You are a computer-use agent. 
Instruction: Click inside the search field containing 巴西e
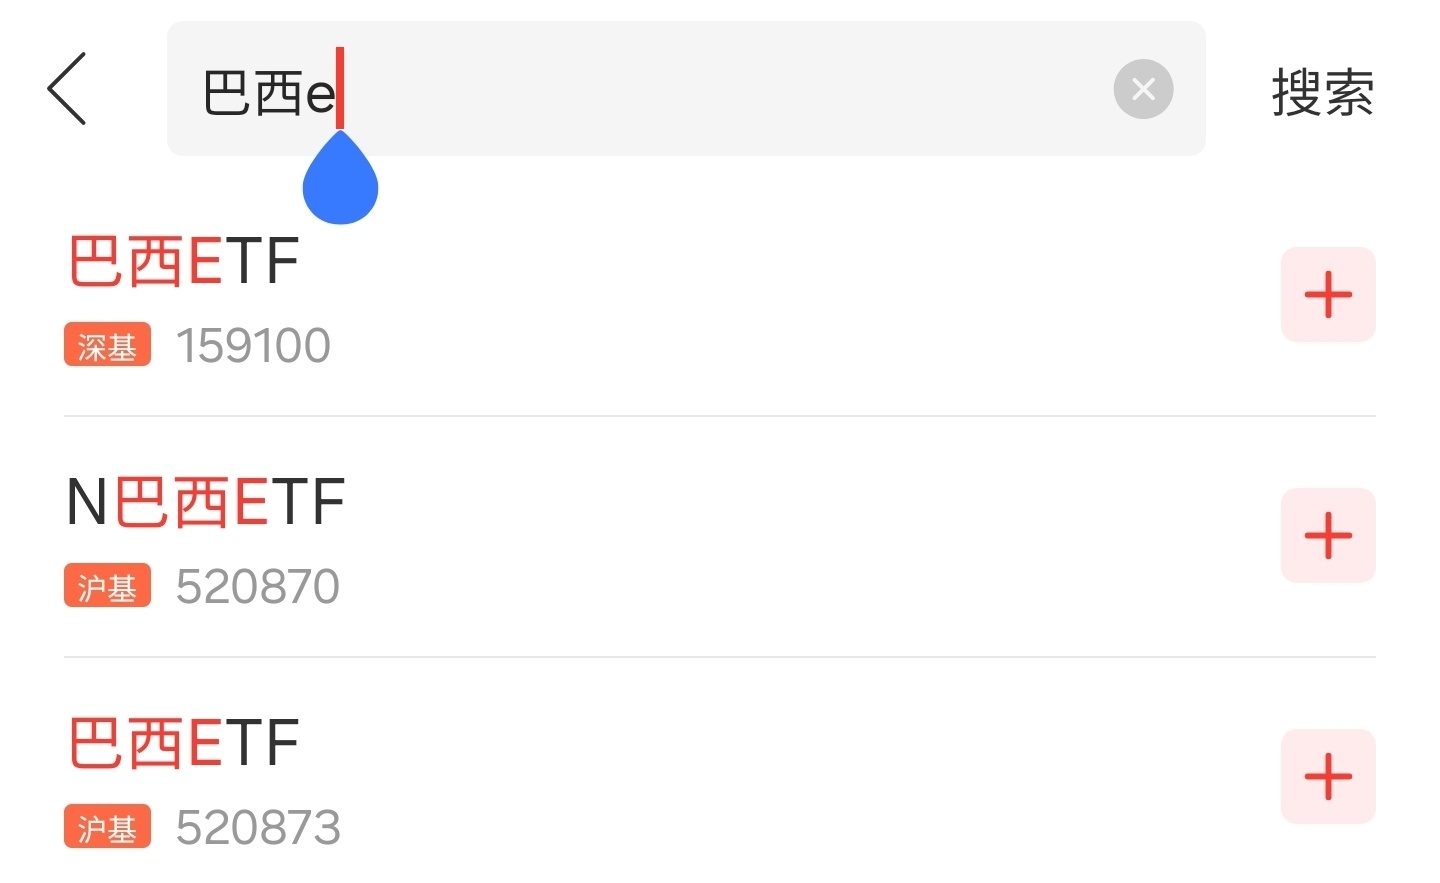700,89
